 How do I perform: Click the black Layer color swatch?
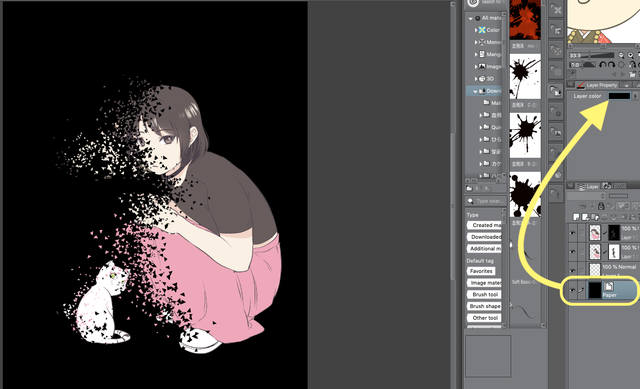click(x=619, y=96)
